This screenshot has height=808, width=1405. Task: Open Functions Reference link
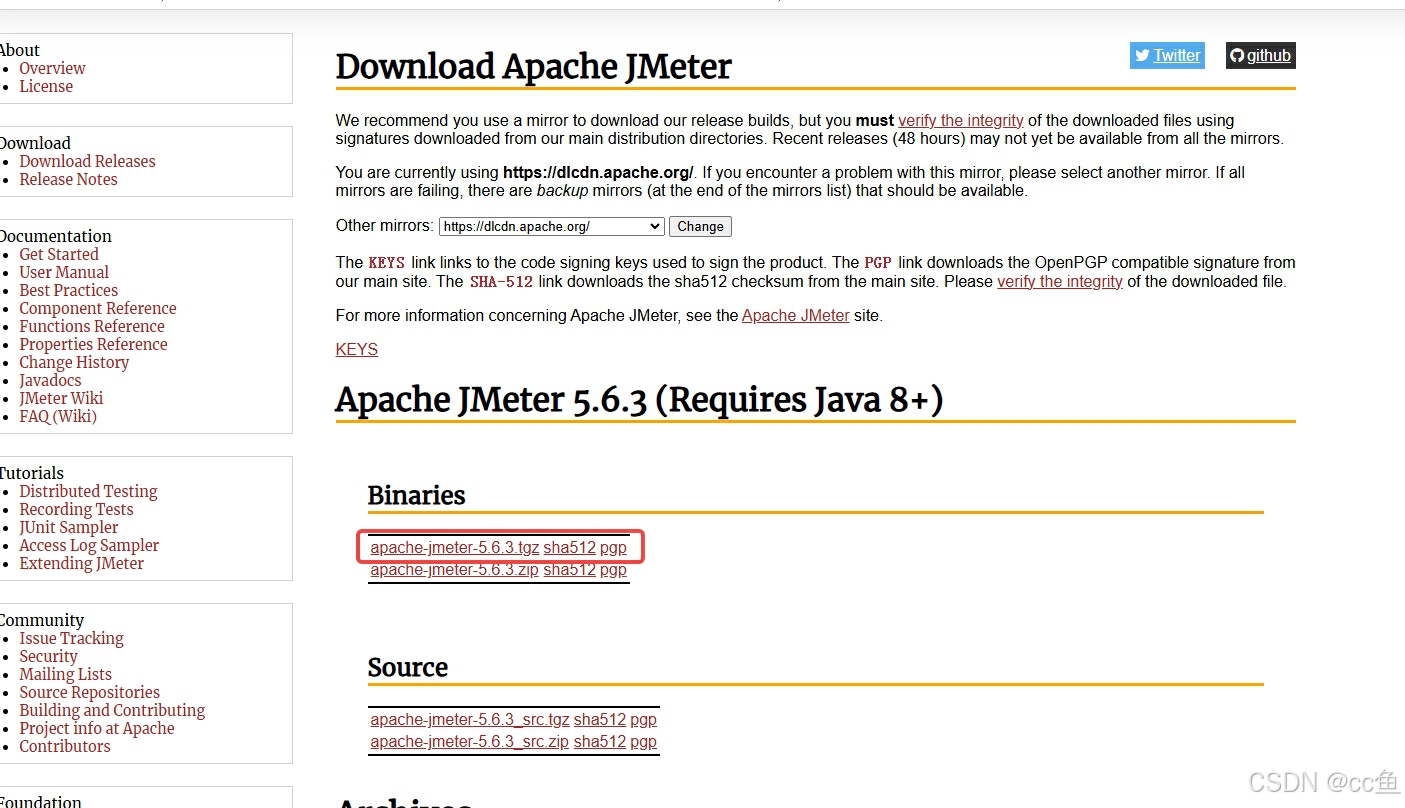click(92, 327)
